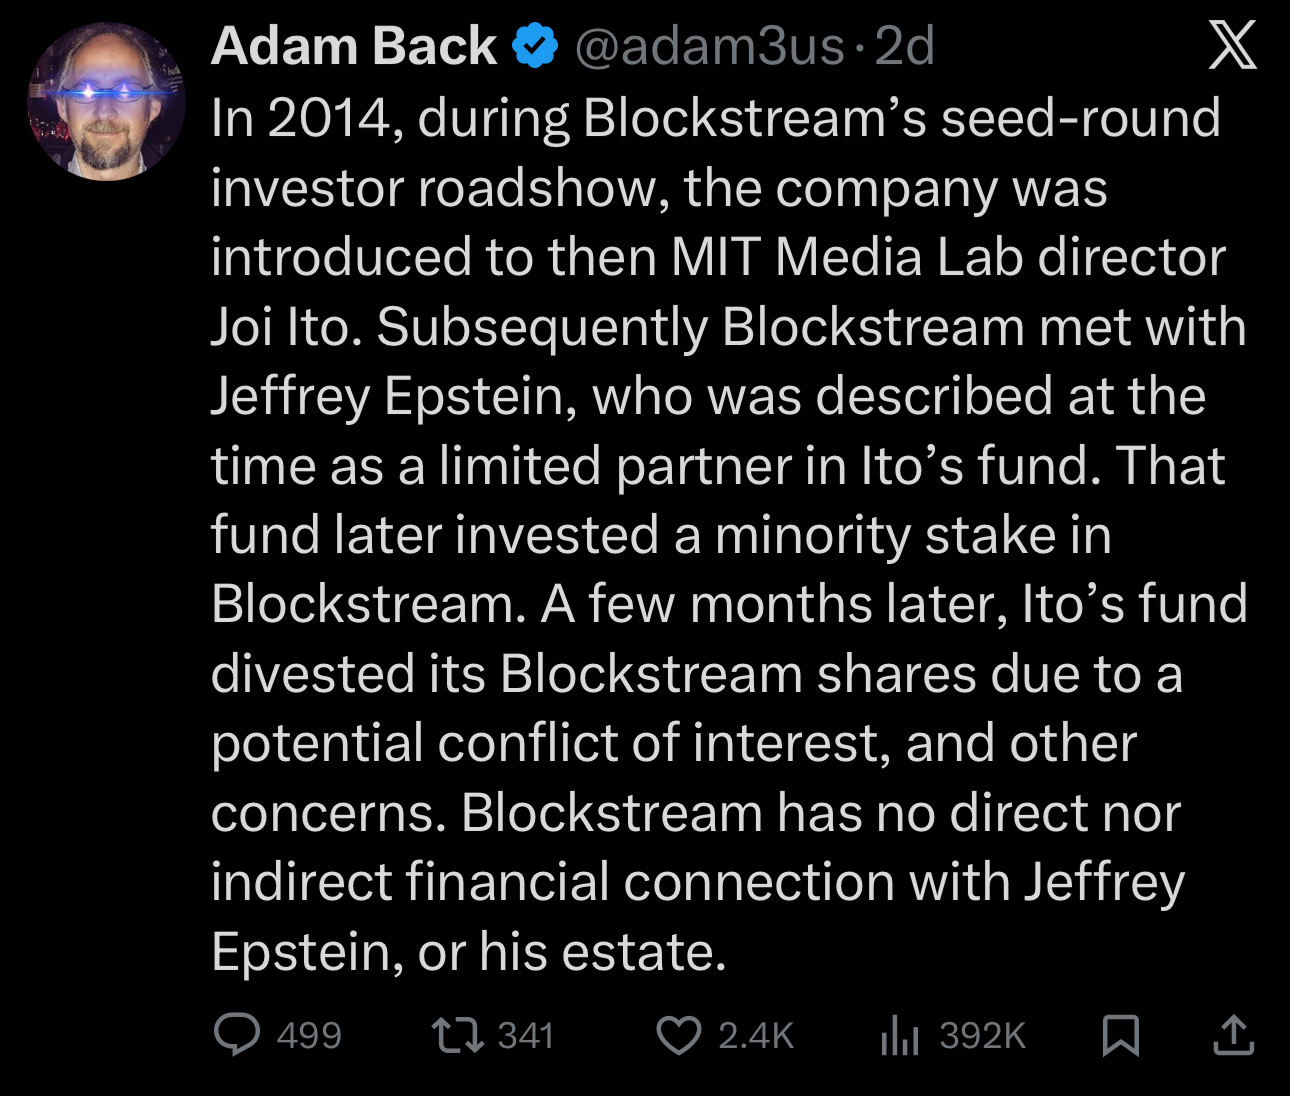This screenshot has width=1290, height=1096.
Task: Bookmark this tweet
Action: point(1120,1035)
